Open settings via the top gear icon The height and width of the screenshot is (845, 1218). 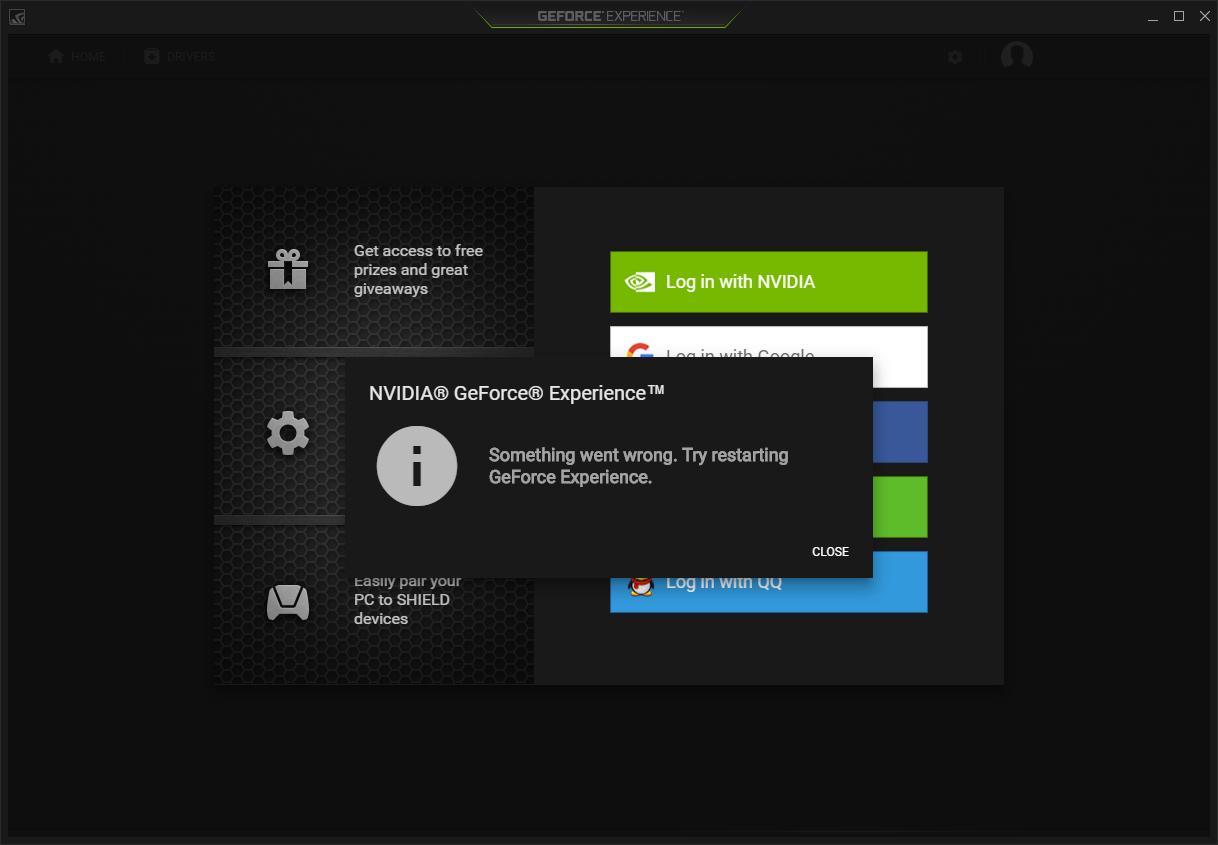(x=955, y=57)
